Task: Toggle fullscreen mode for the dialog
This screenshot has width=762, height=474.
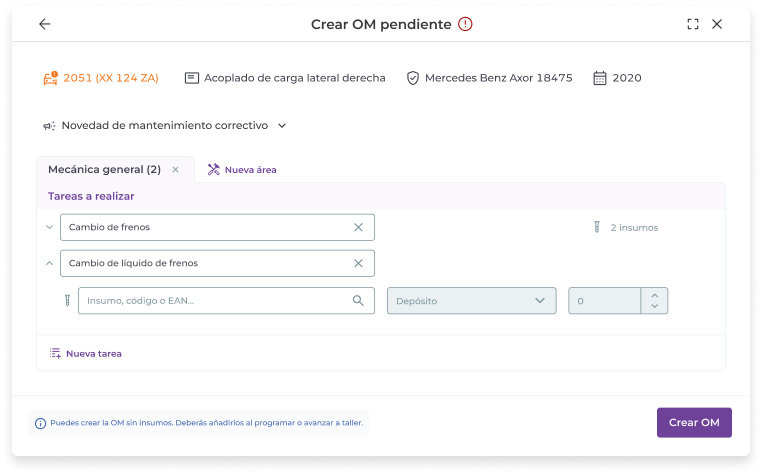Action: point(693,24)
